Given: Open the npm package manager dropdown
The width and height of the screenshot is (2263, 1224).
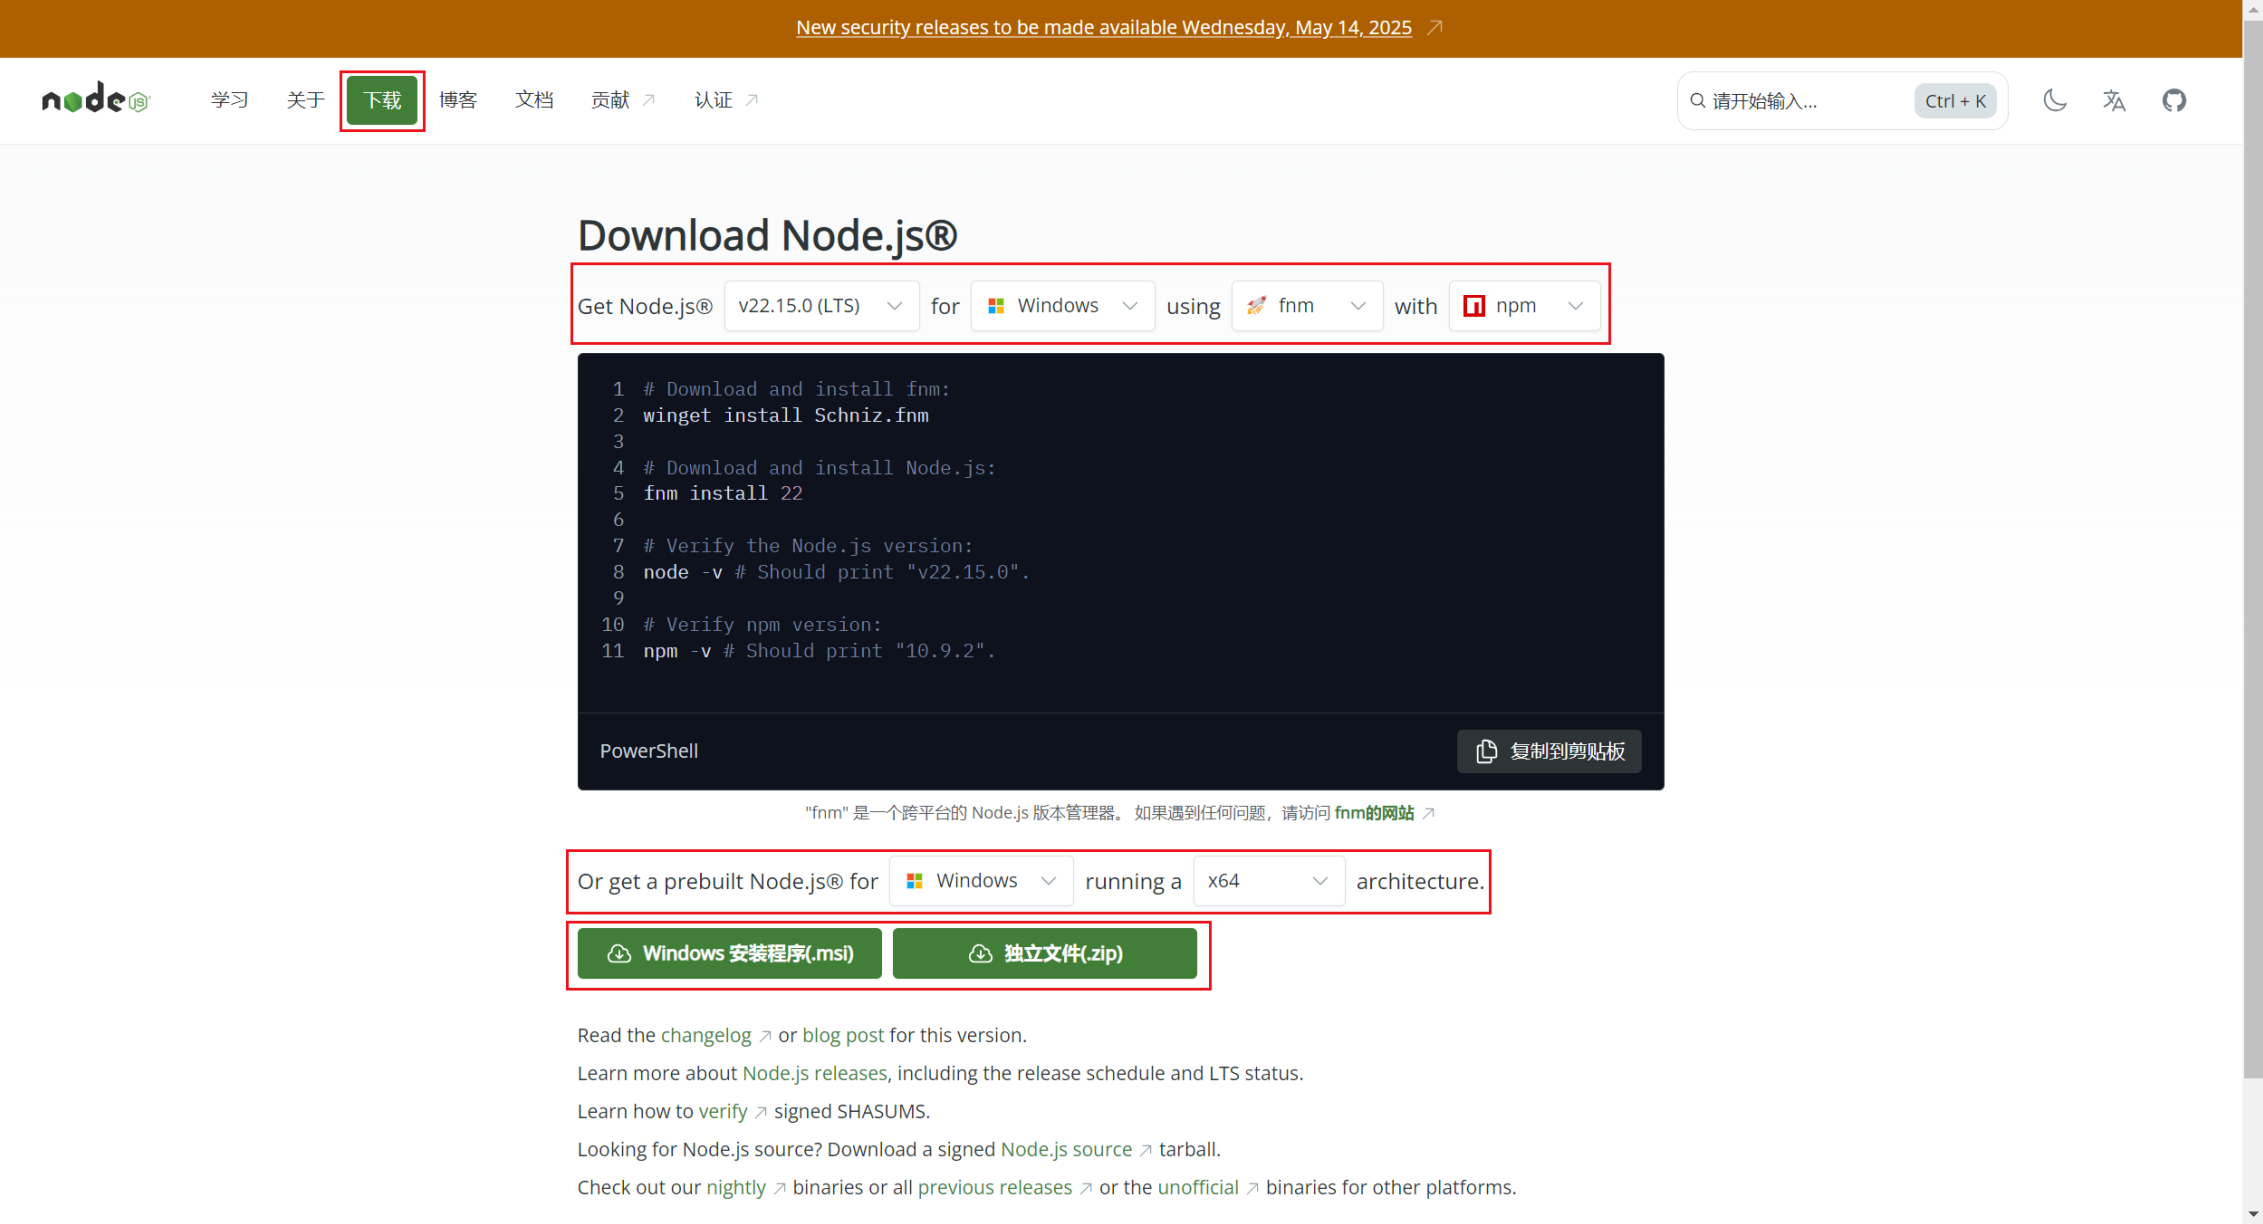Looking at the screenshot, I should (x=1523, y=306).
